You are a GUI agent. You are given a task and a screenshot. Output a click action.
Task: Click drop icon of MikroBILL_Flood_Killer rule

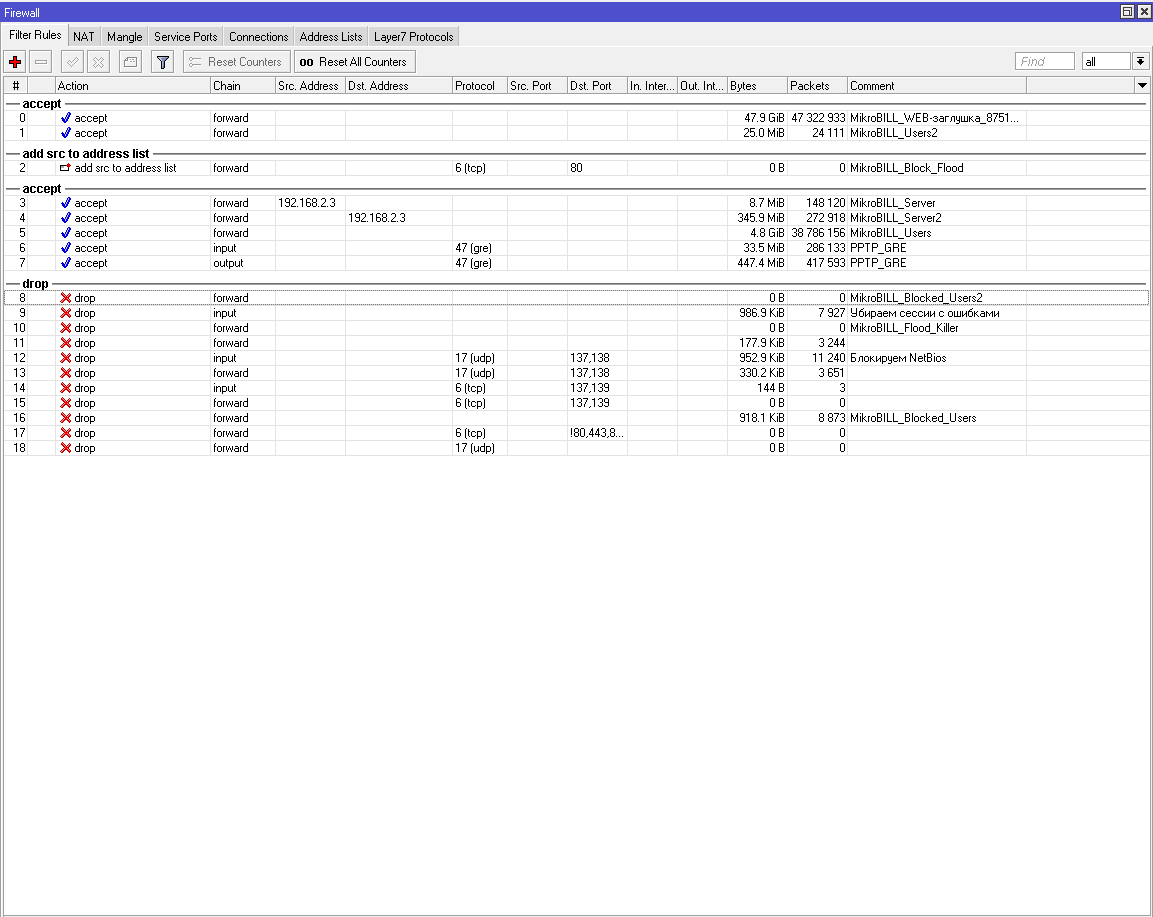[65, 328]
